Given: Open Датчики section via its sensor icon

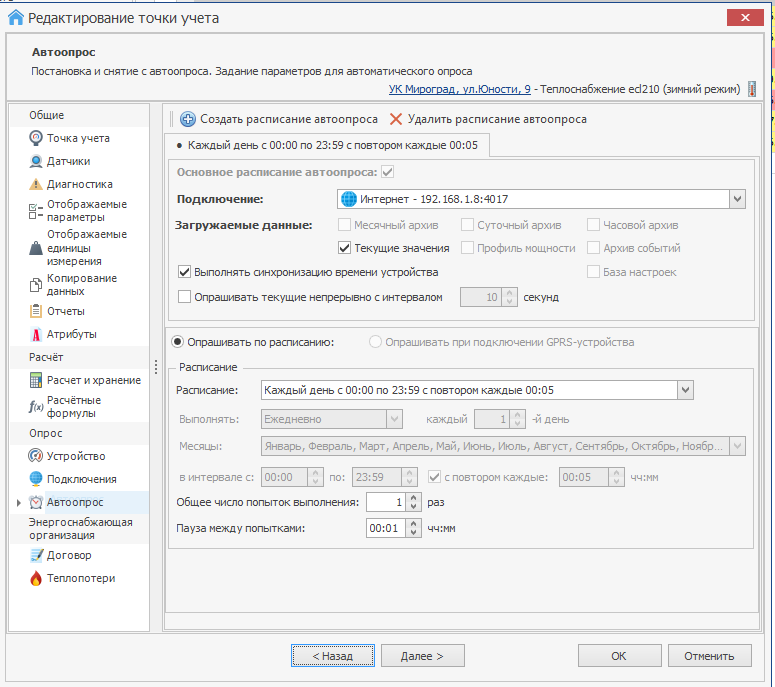Looking at the screenshot, I should [36, 161].
